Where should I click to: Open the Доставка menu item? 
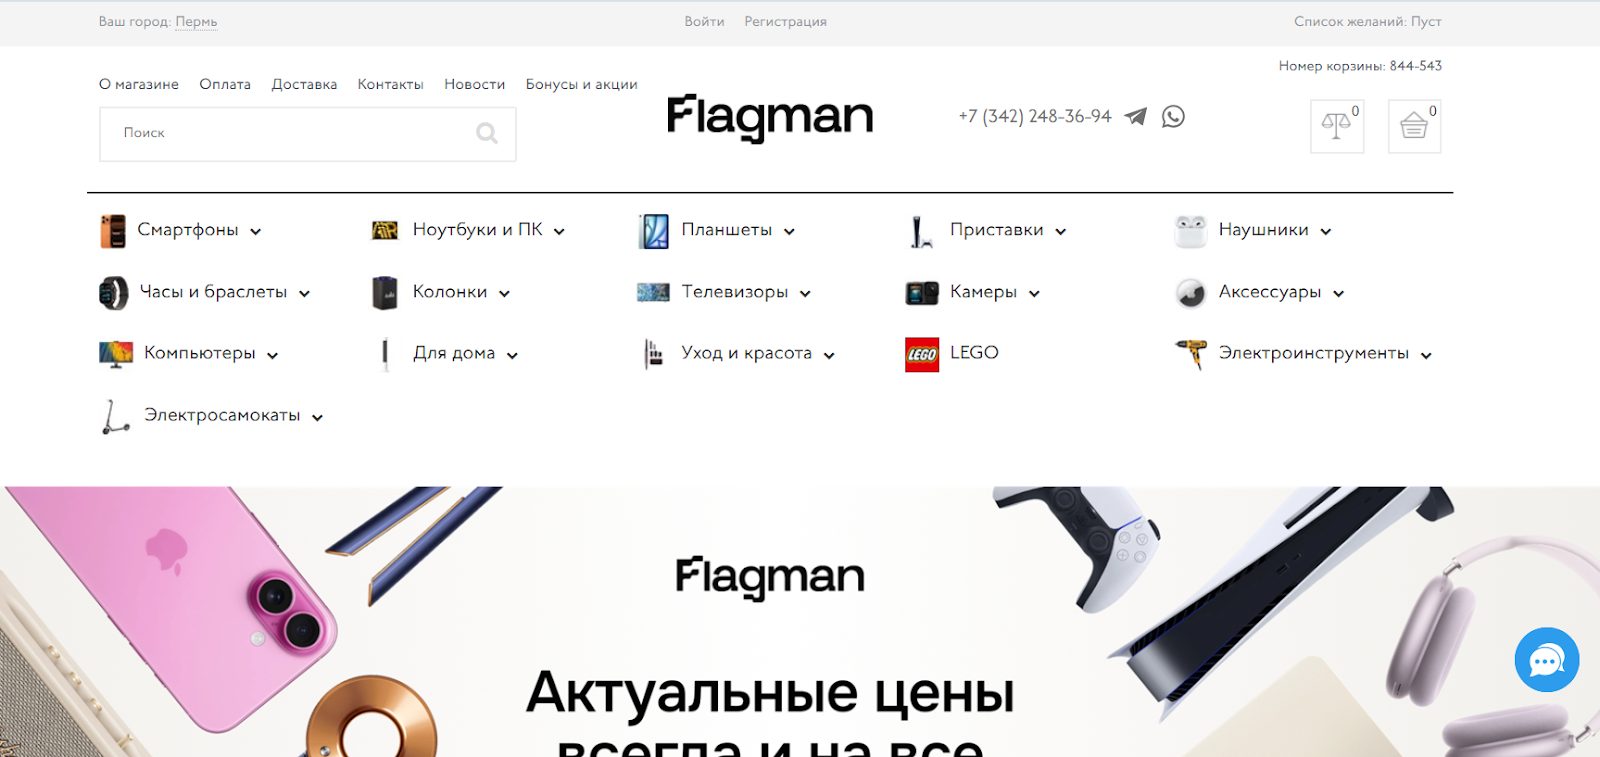[304, 84]
